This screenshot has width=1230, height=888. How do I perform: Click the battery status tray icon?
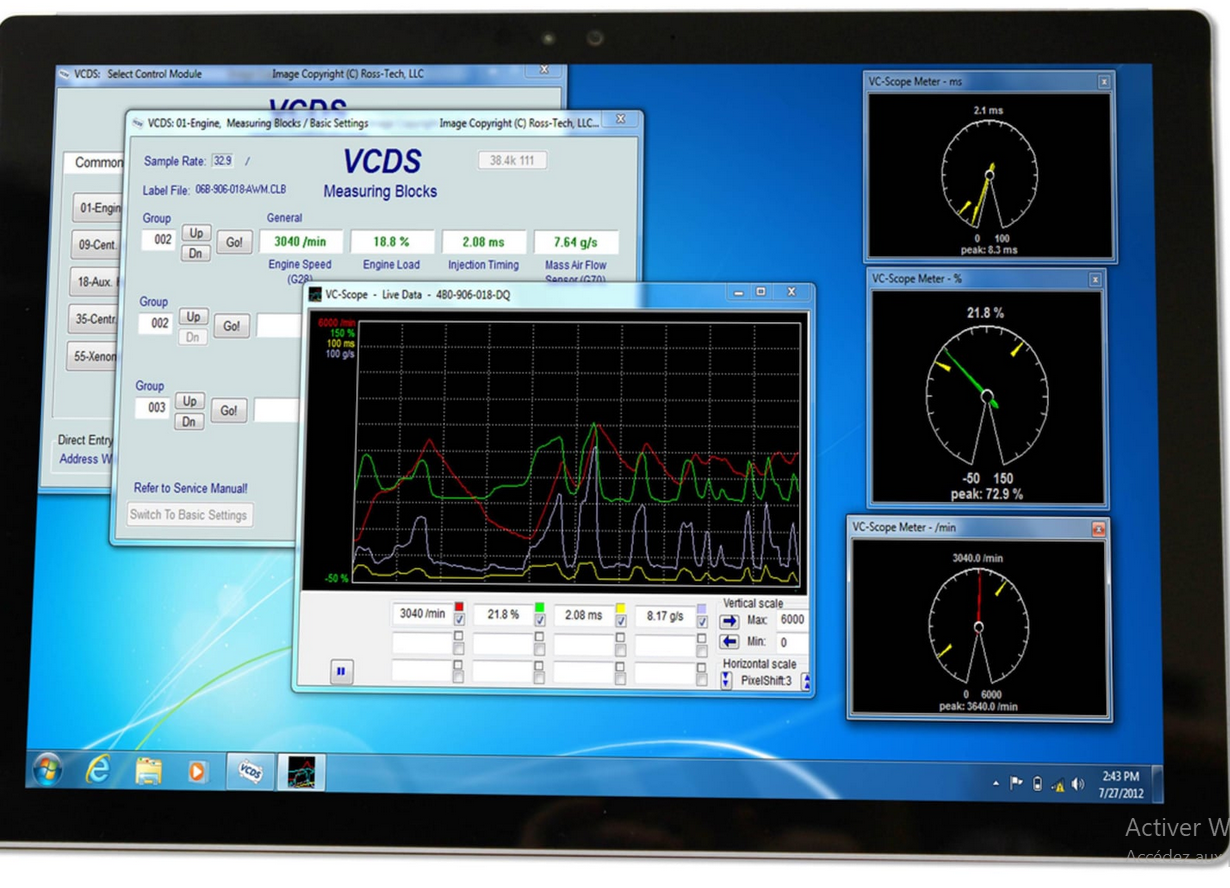pyautogui.click(x=1037, y=784)
